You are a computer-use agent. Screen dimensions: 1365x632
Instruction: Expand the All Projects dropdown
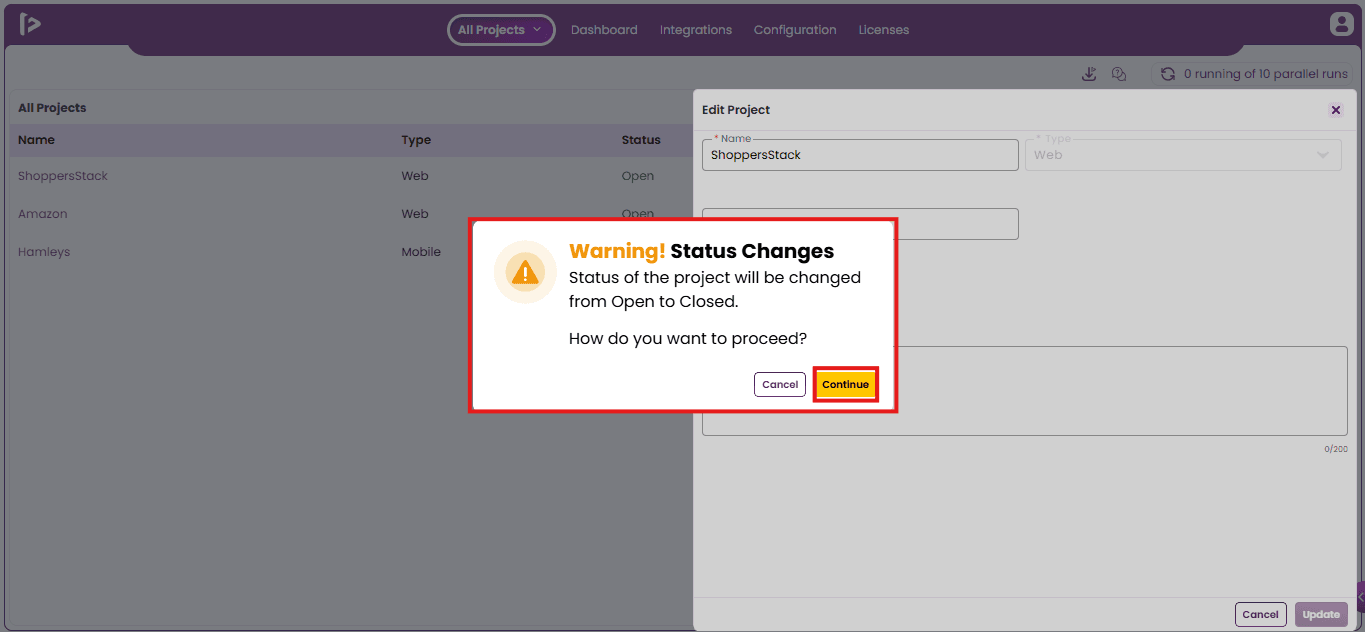[x=501, y=30]
